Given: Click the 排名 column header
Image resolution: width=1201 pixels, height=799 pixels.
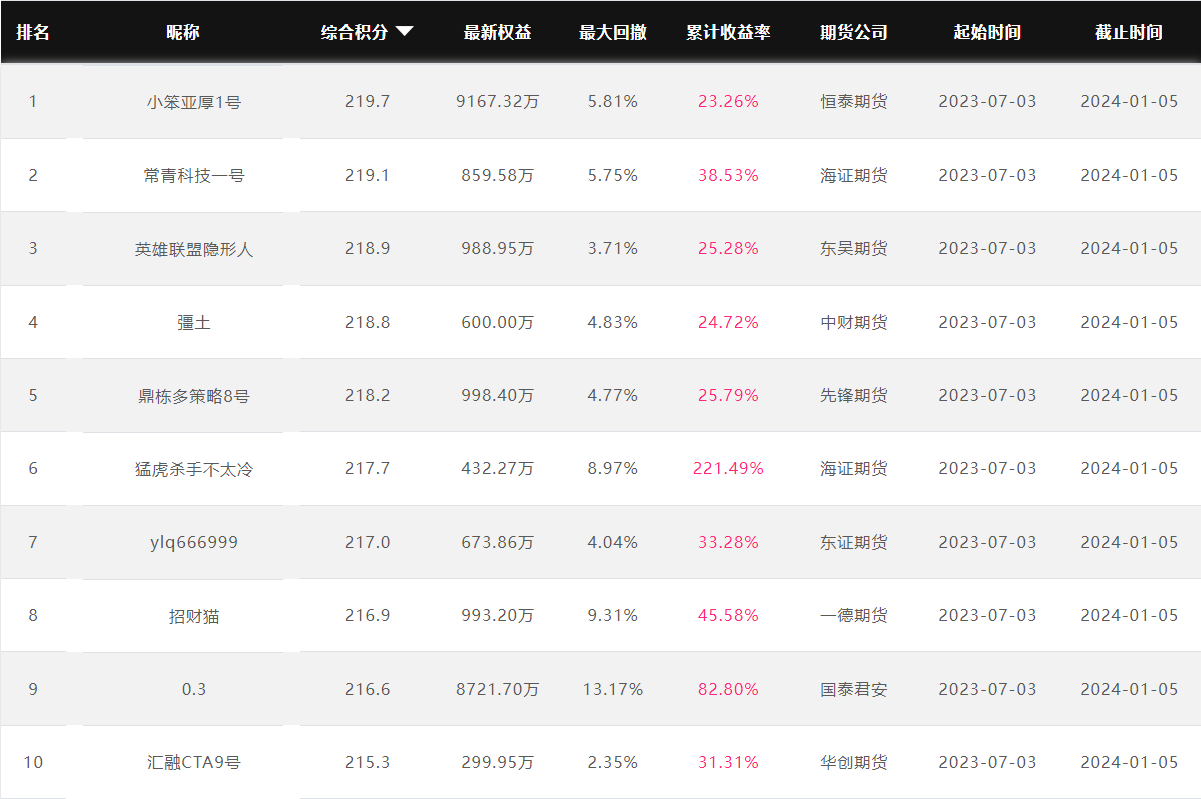Looking at the screenshot, I should tap(33, 32).
